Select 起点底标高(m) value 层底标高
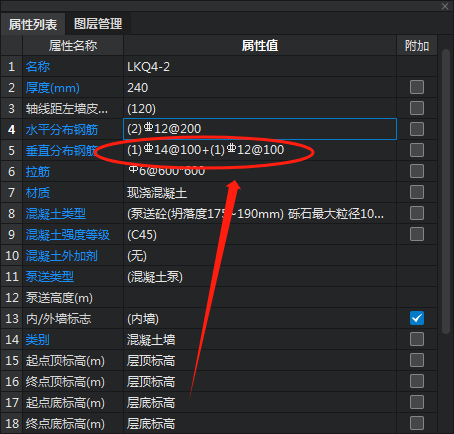454x434 pixels. (x=260, y=402)
